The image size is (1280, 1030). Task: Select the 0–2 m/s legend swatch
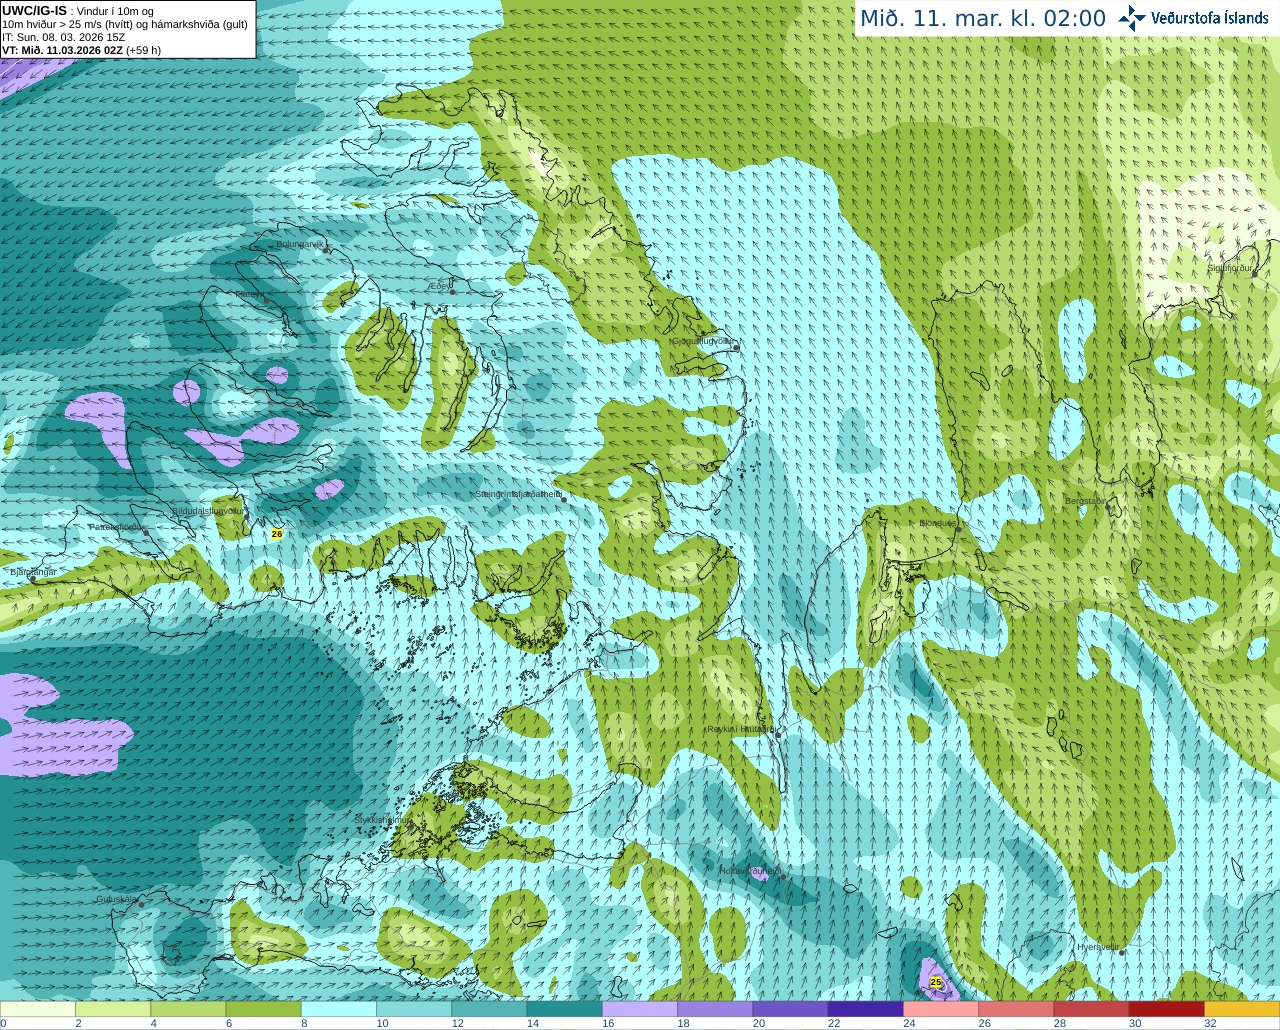(38, 1009)
